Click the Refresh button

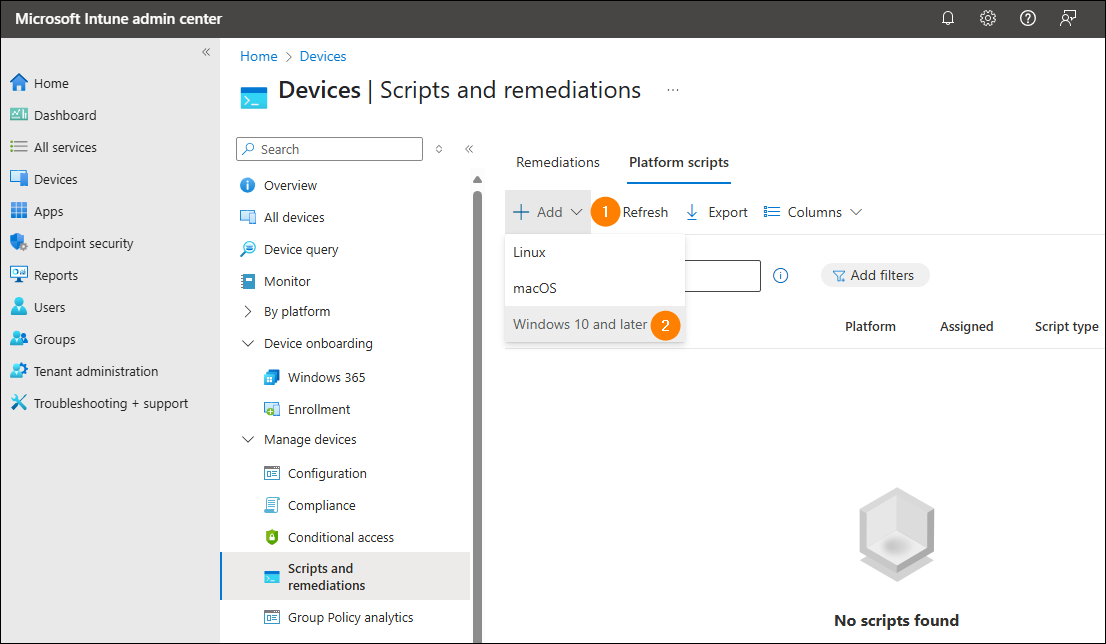(x=645, y=212)
